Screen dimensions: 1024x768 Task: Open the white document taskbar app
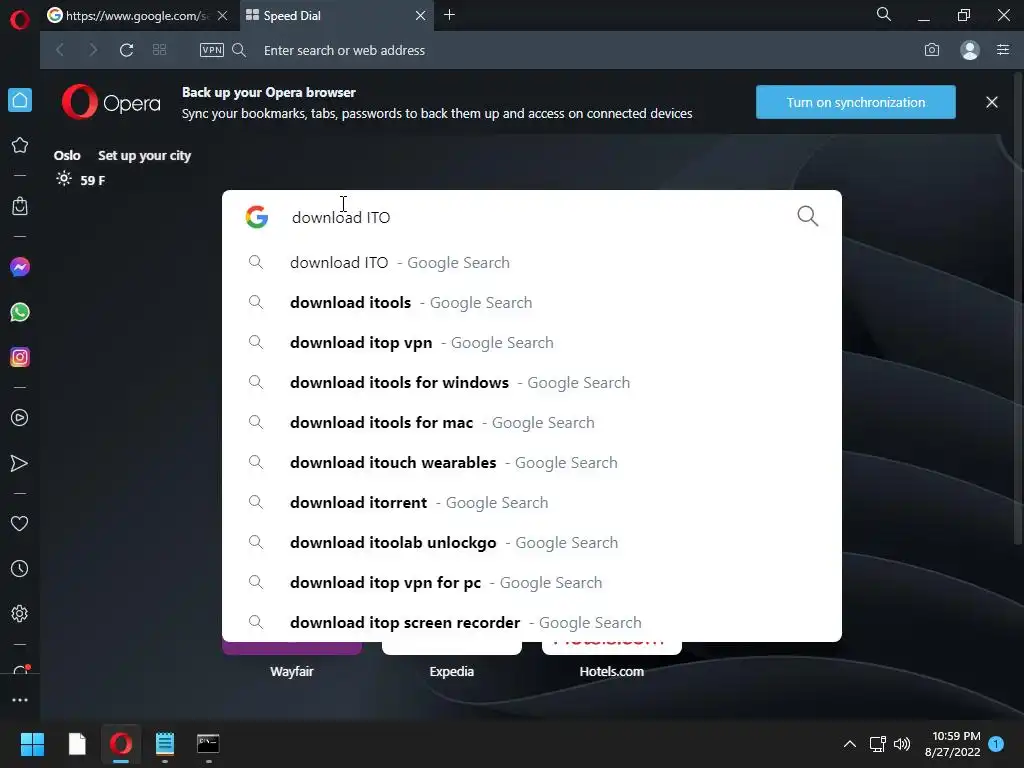[x=77, y=744]
